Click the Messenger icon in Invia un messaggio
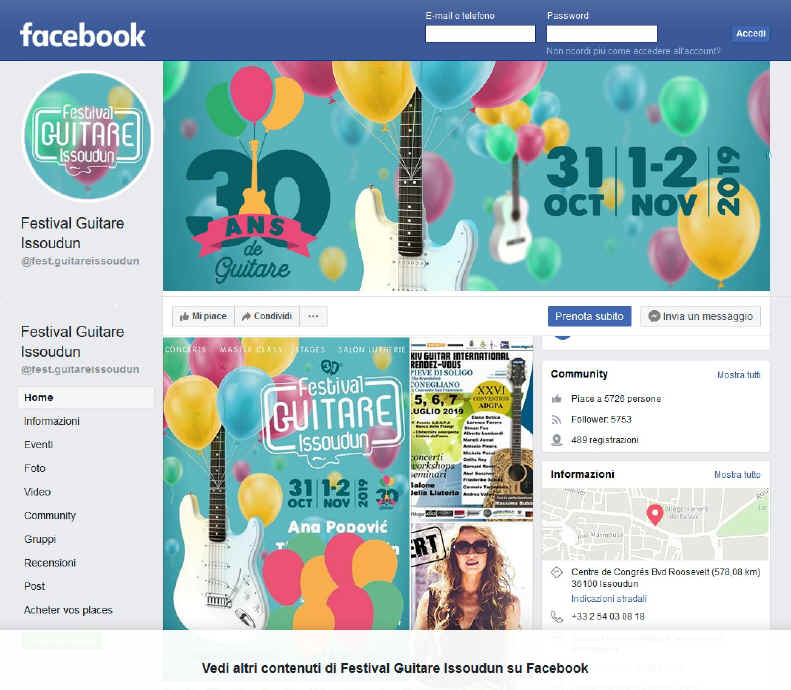Image resolution: width=791 pixels, height=690 pixels. (654, 316)
